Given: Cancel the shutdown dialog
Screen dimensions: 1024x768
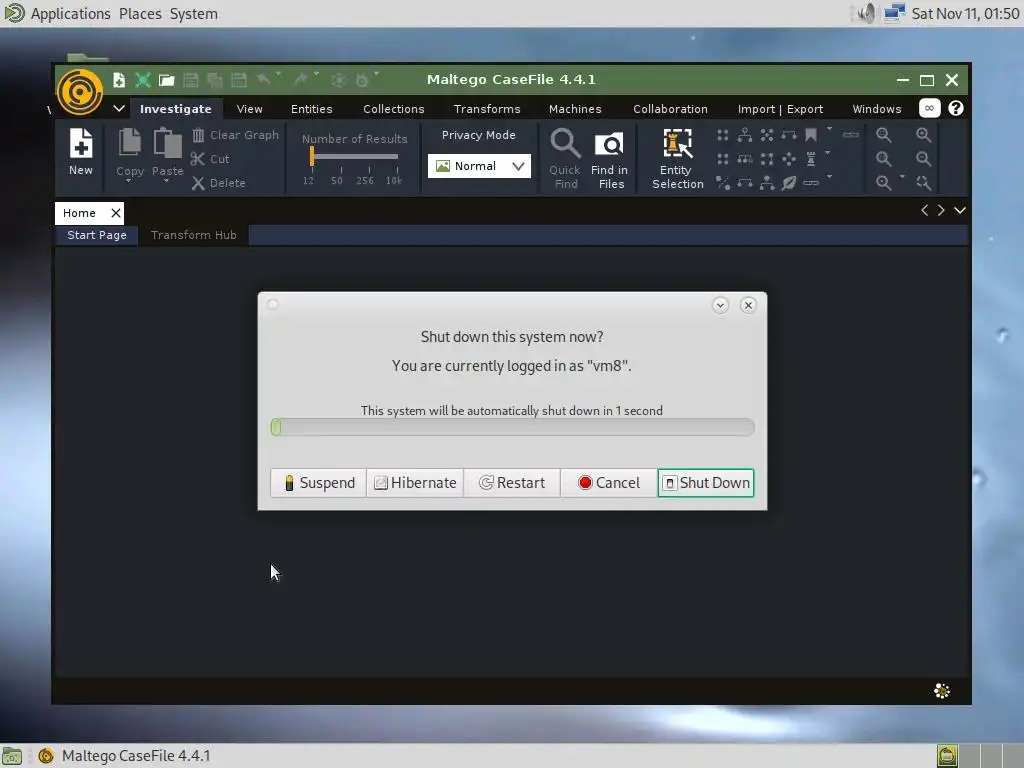Looking at the screenshot, I should coord(609,483).
